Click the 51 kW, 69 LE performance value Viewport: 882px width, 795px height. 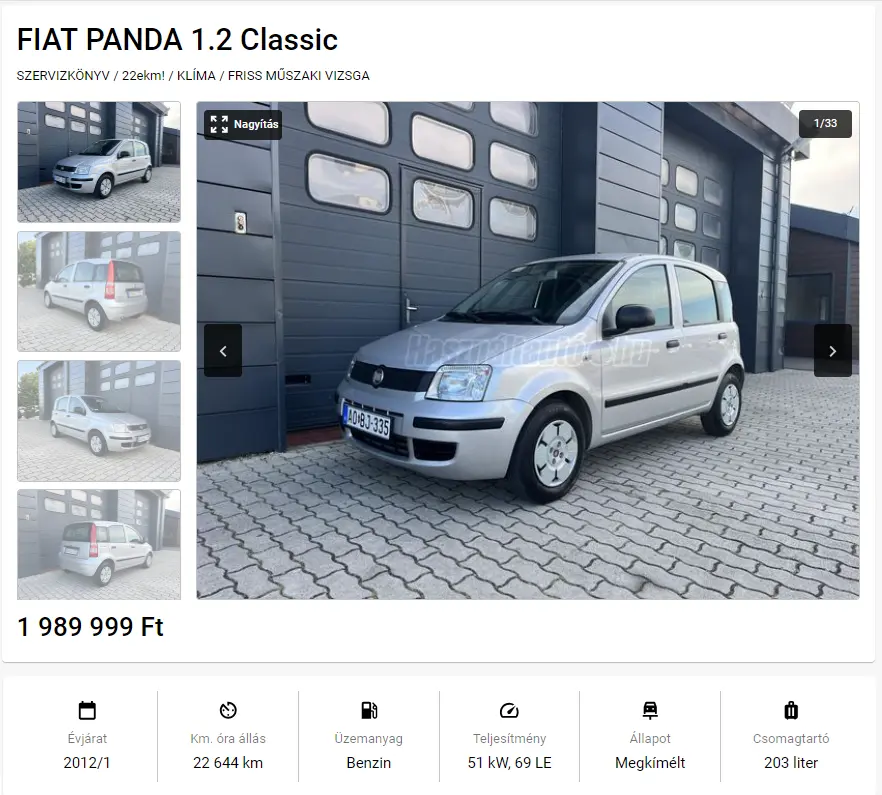point(509,763)
